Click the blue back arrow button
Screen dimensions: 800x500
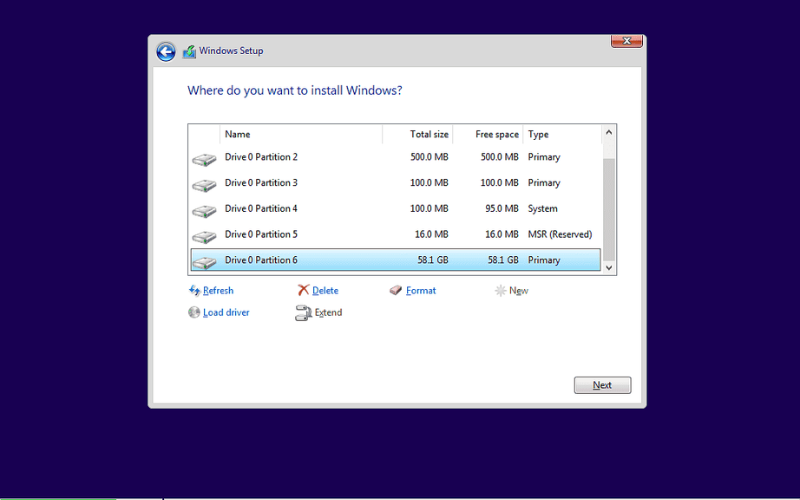click(x=166, y=52)
